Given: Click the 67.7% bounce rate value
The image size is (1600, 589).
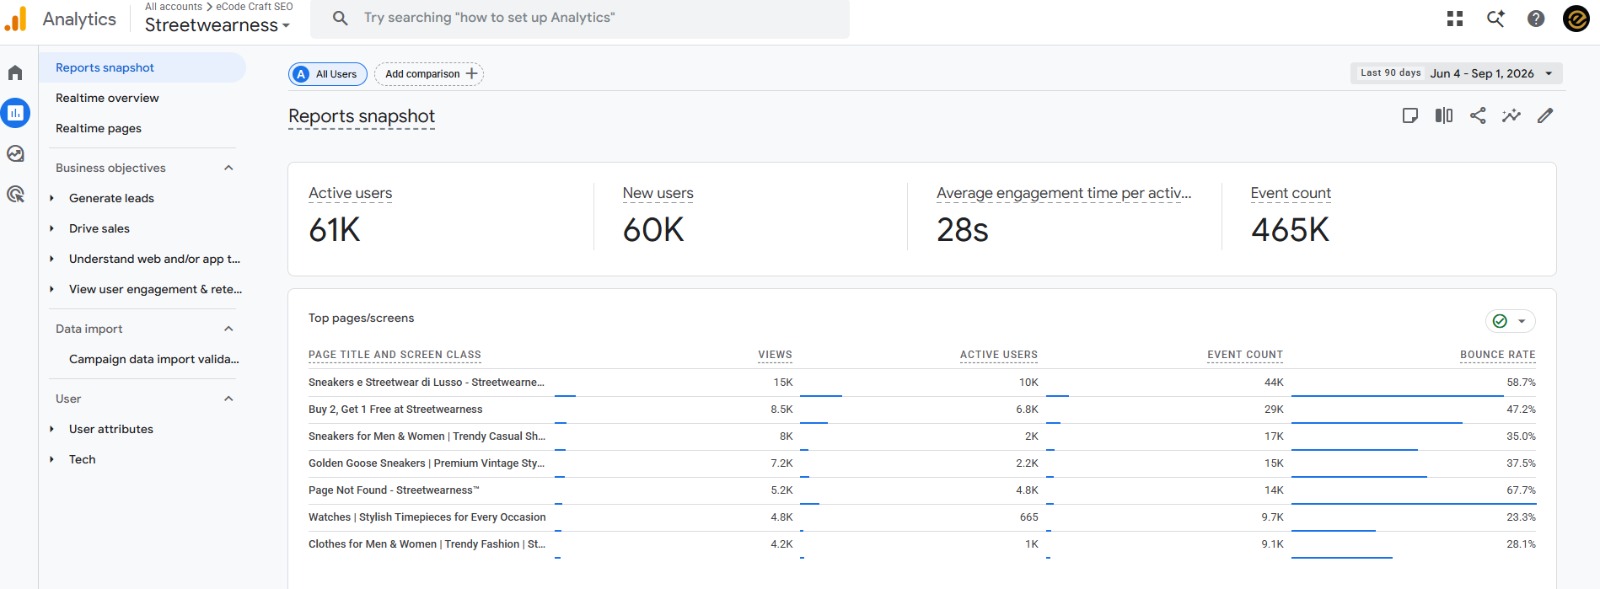Looking at the screenshot, I should point(1521,490).
